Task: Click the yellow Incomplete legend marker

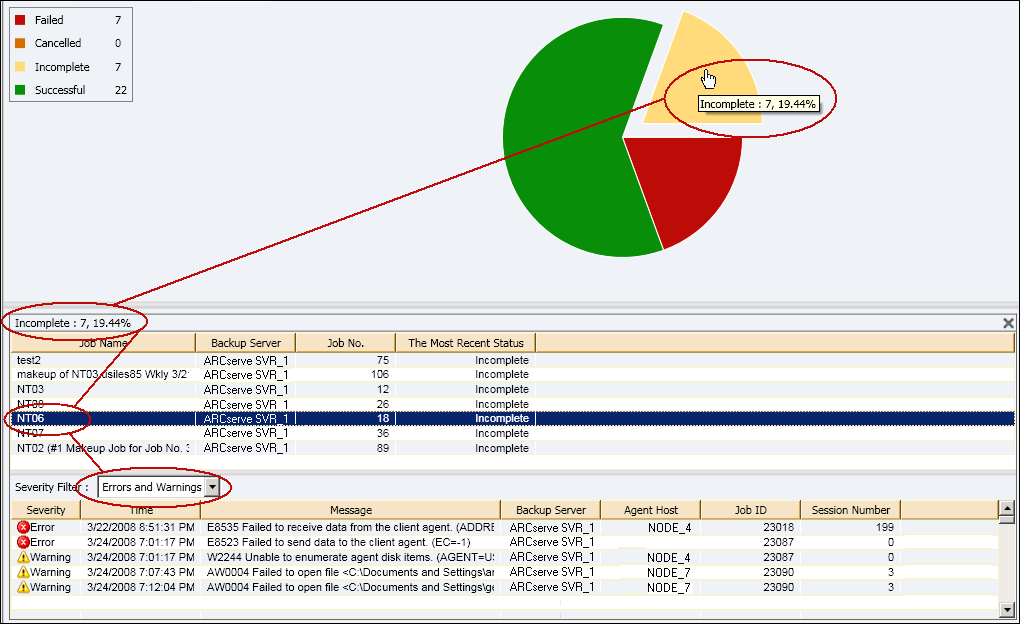Action: coord(18,67)
